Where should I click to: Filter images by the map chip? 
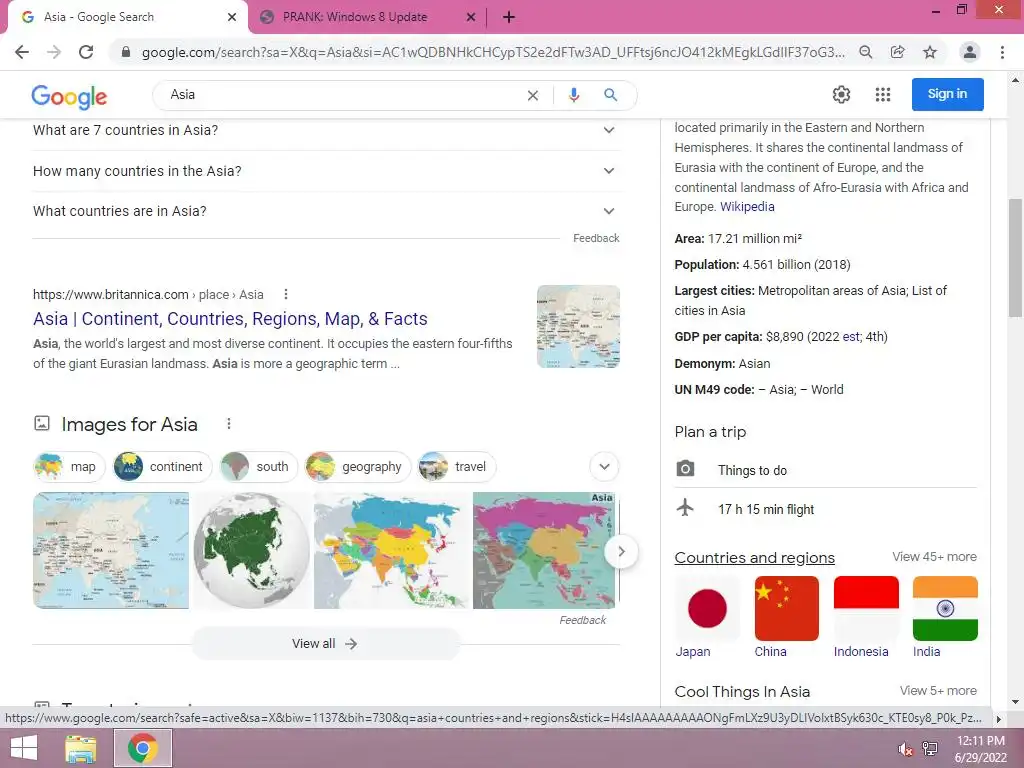[69, 467]
